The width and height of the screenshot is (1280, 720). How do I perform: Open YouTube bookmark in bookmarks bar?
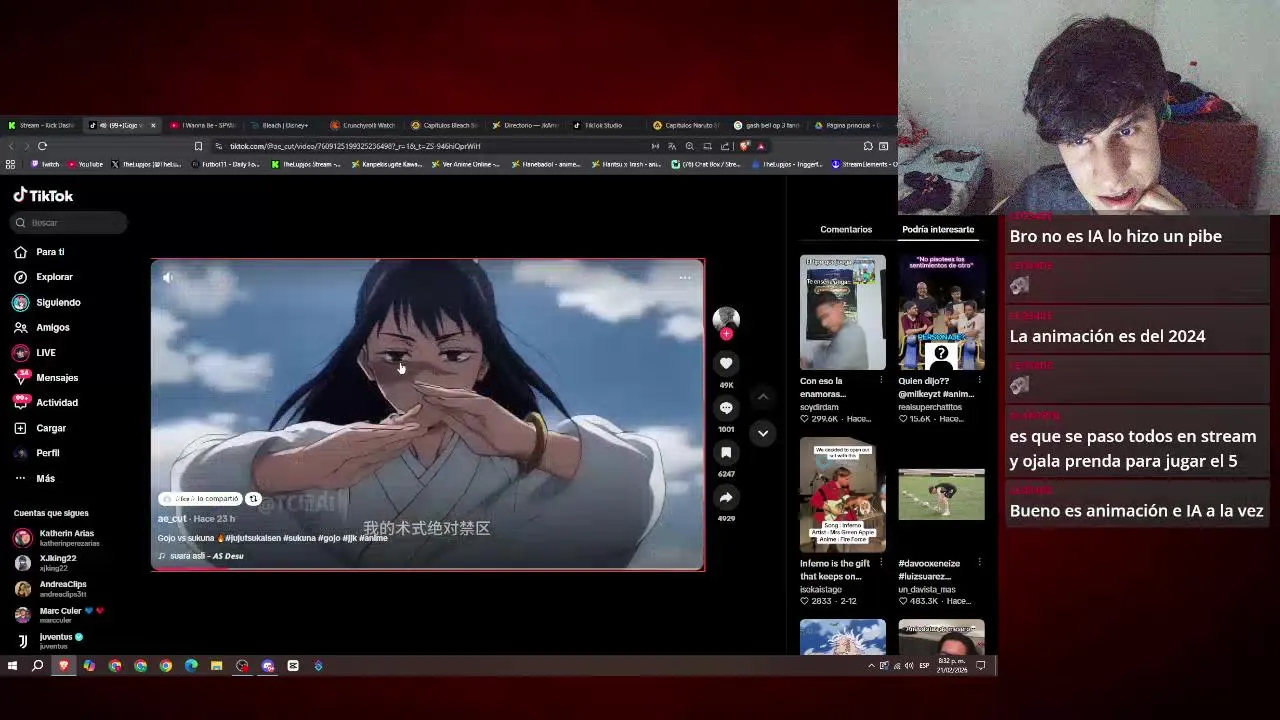[x=85, y=164]
